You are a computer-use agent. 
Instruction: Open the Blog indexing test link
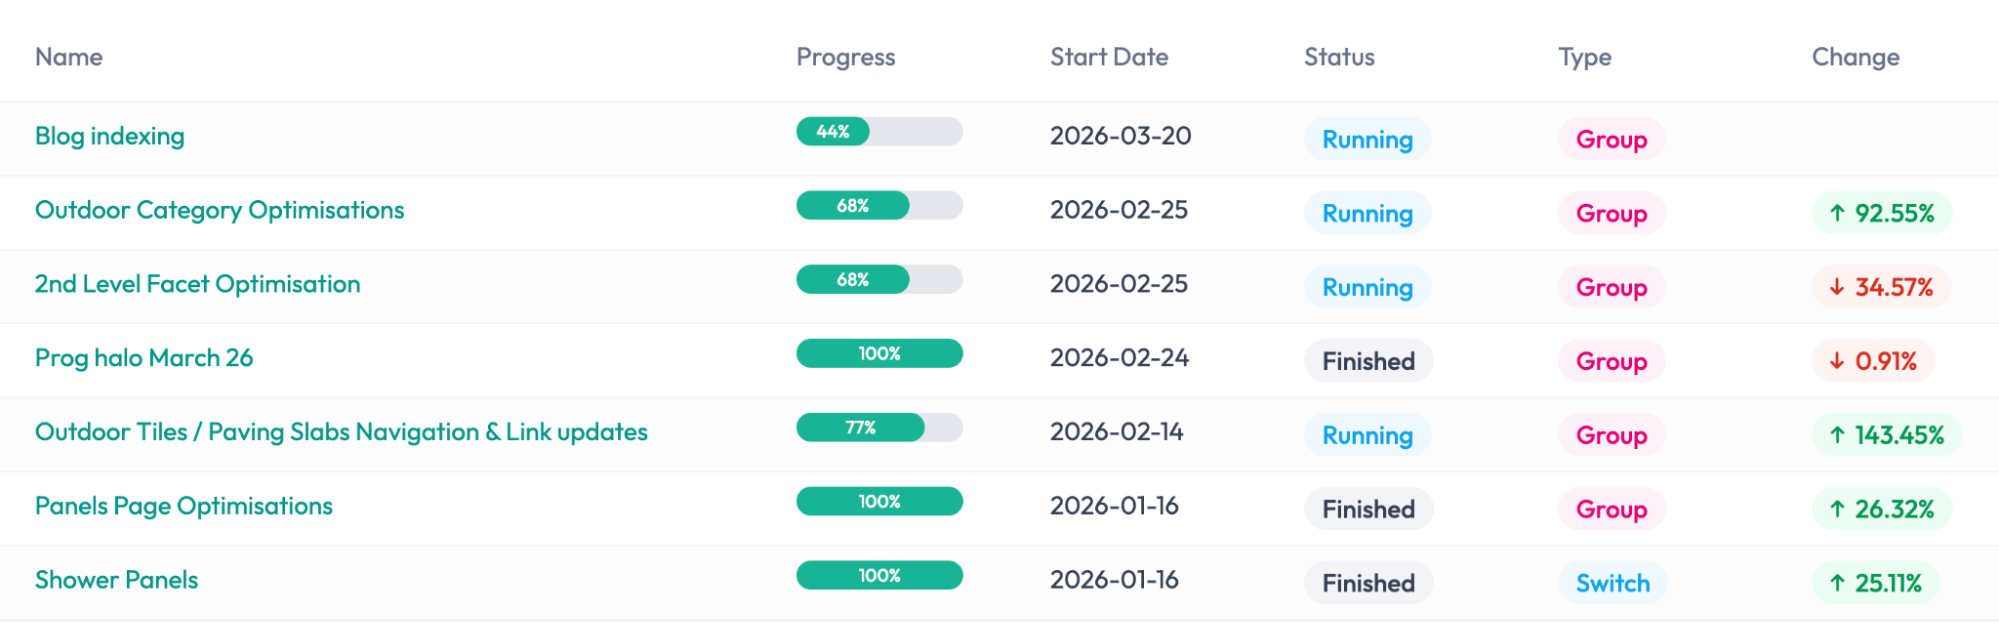pos(110,136)
